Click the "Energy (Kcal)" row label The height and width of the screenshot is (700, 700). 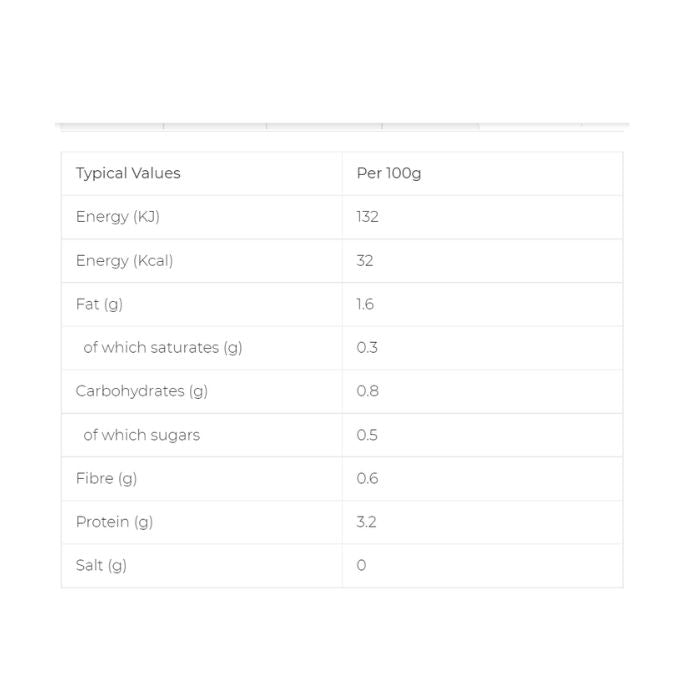(124, 261)
